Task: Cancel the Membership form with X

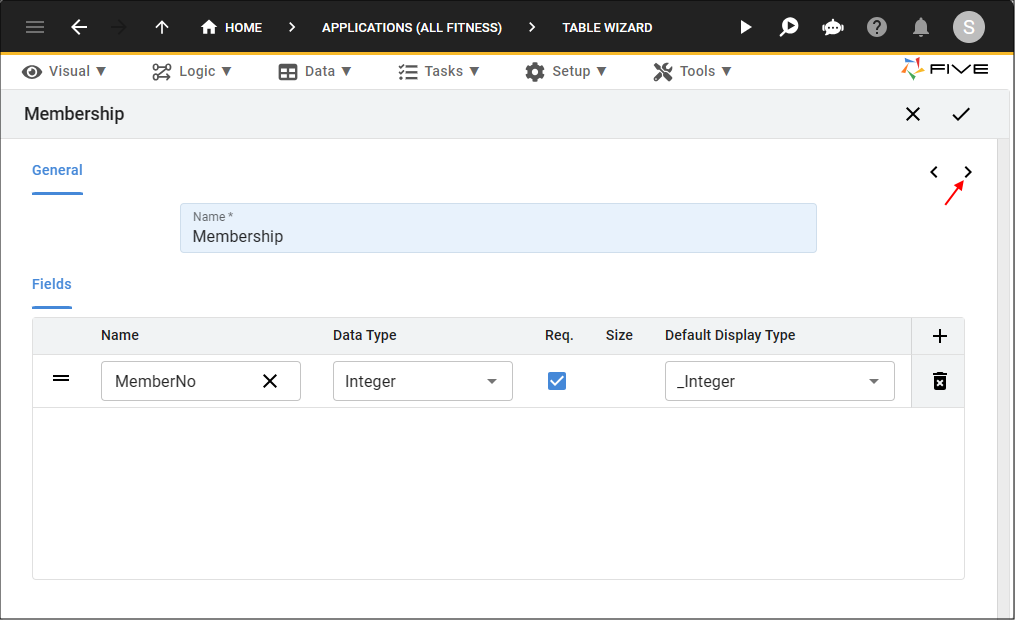Action: [913, 114]
